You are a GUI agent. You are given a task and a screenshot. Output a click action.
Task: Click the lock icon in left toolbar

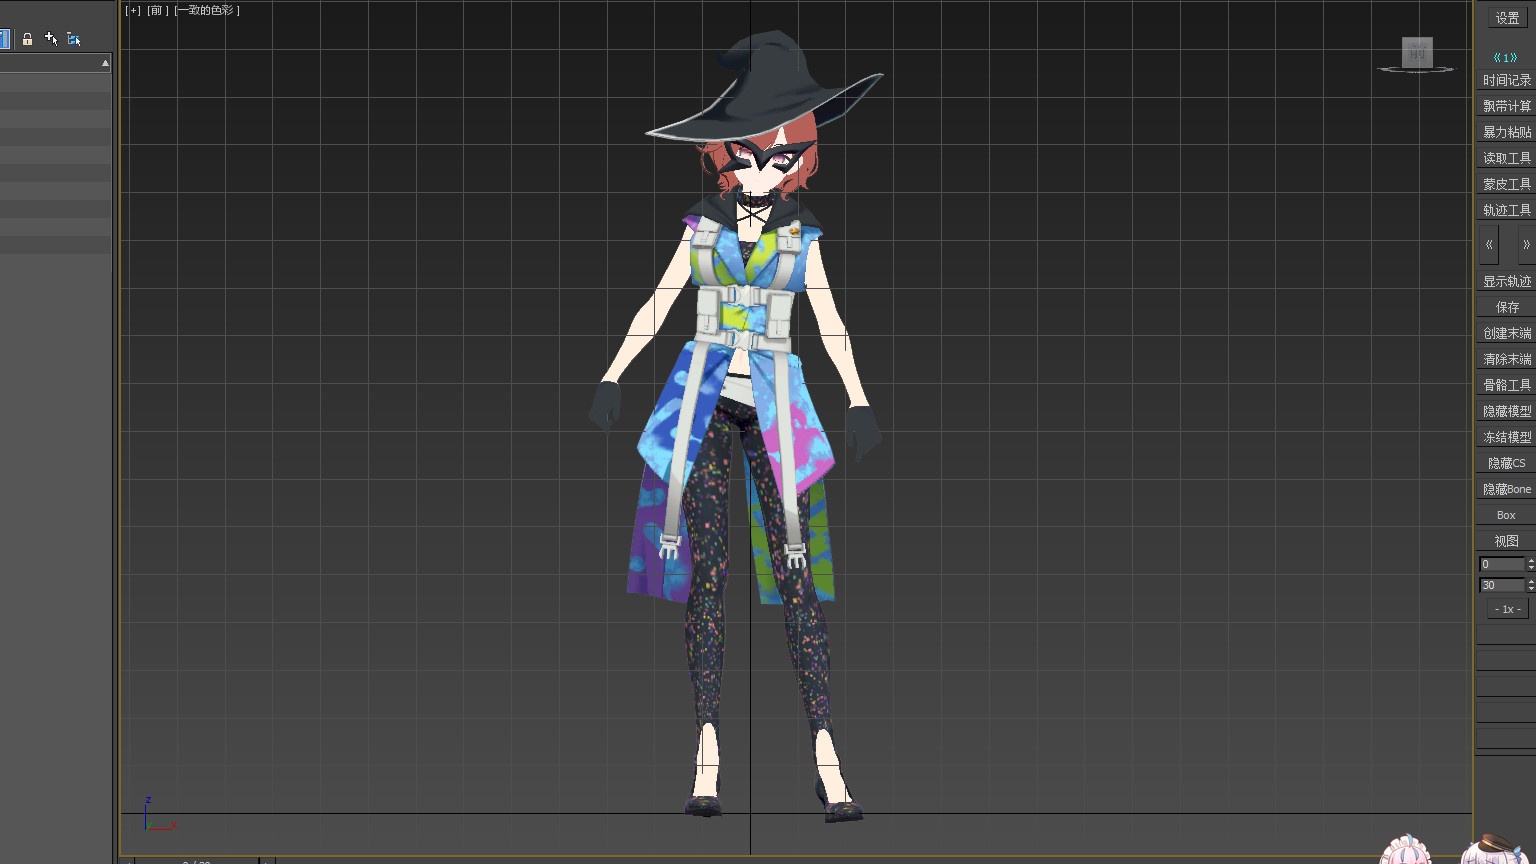pos(28,39)
